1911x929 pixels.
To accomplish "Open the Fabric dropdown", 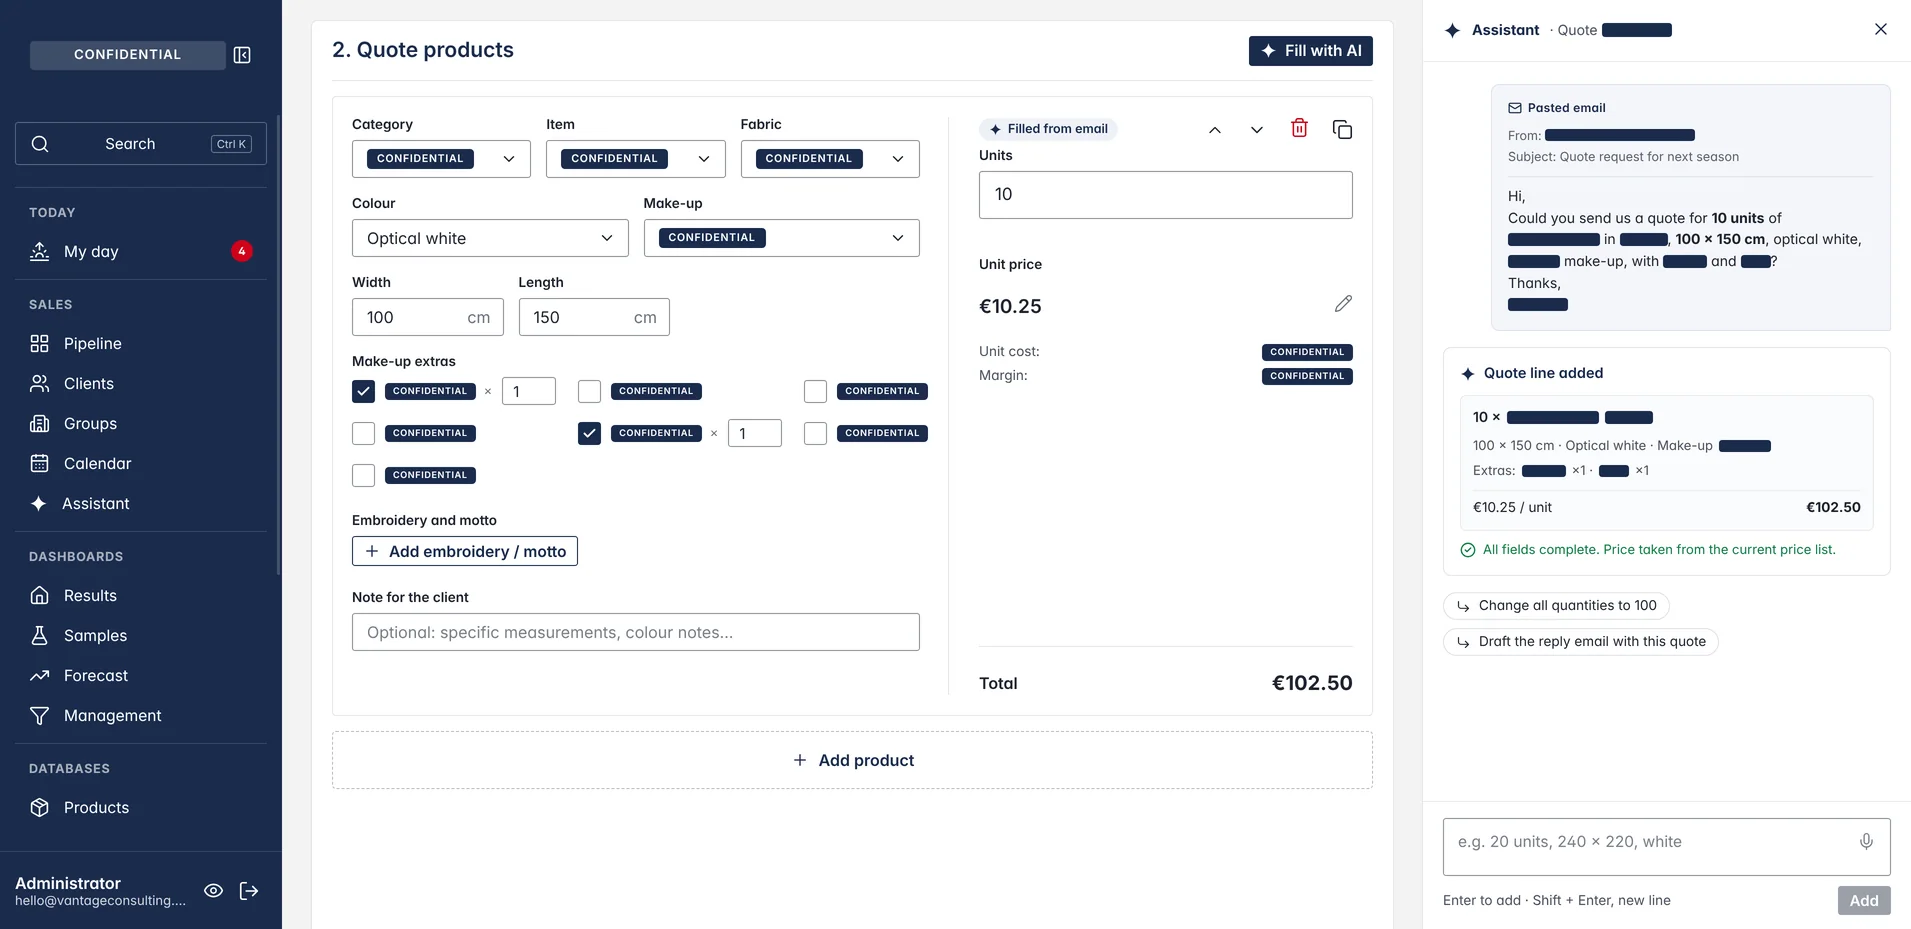I will click(830, 159).
